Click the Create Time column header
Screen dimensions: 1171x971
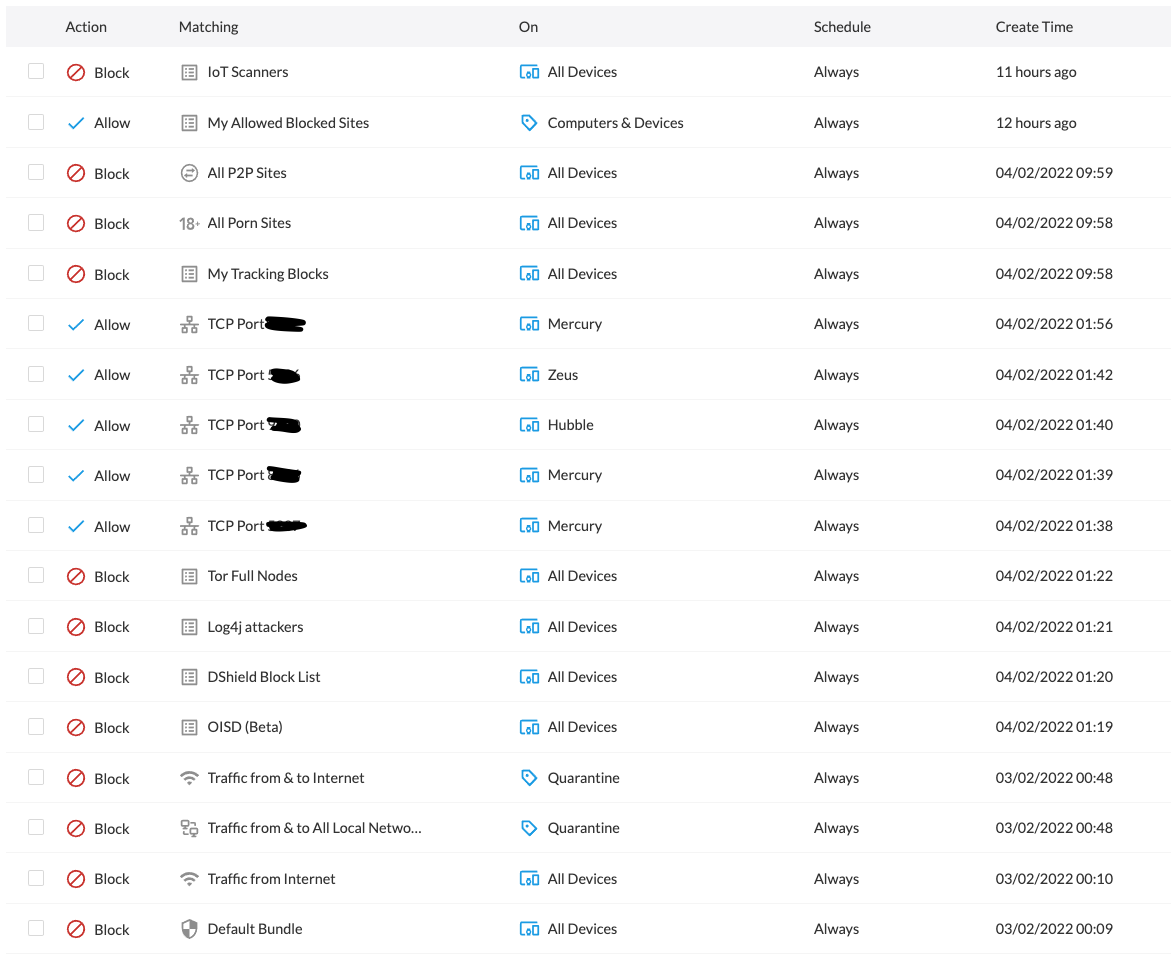[x=1033, y=27]
